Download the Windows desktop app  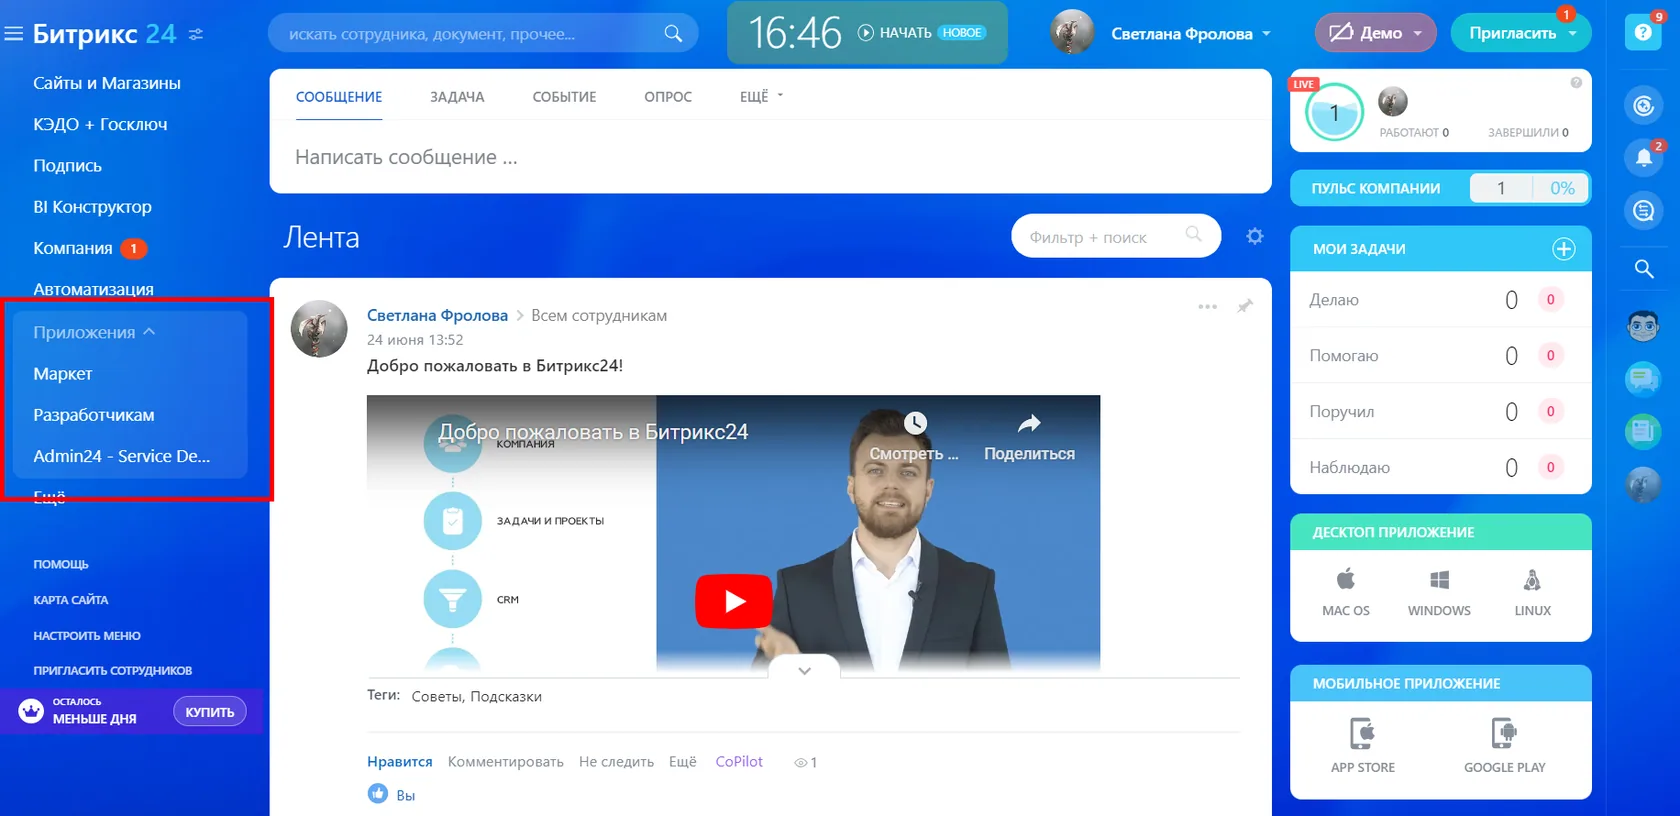coord(1439,592)
